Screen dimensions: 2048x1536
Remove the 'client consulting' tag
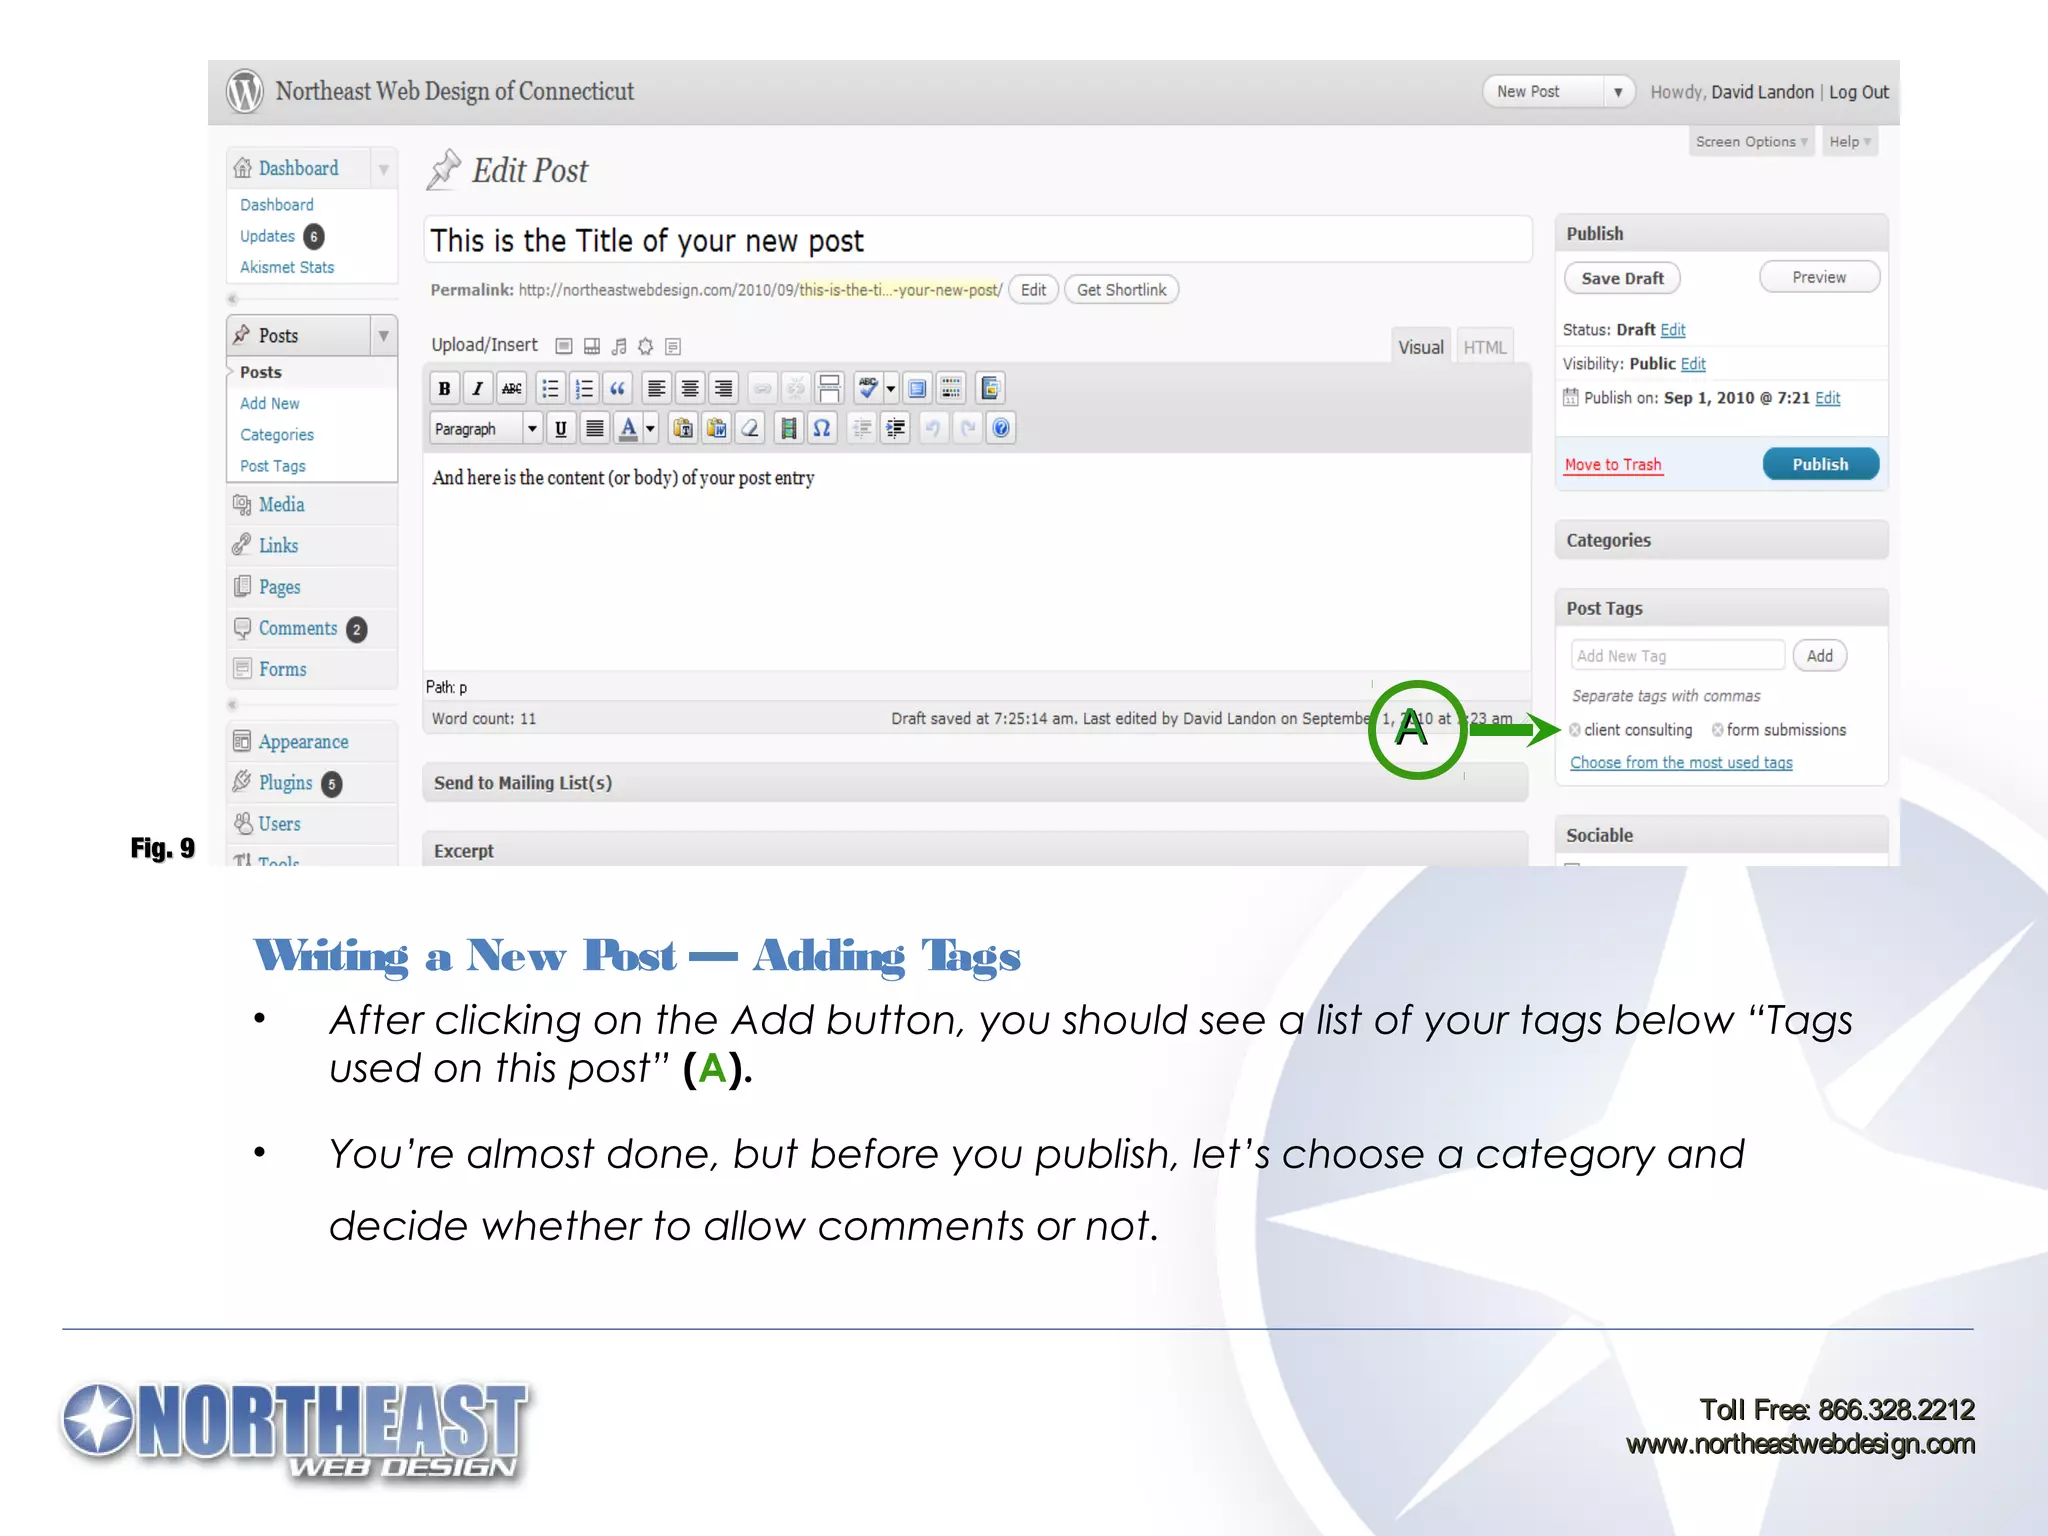tap(1575, 730)
